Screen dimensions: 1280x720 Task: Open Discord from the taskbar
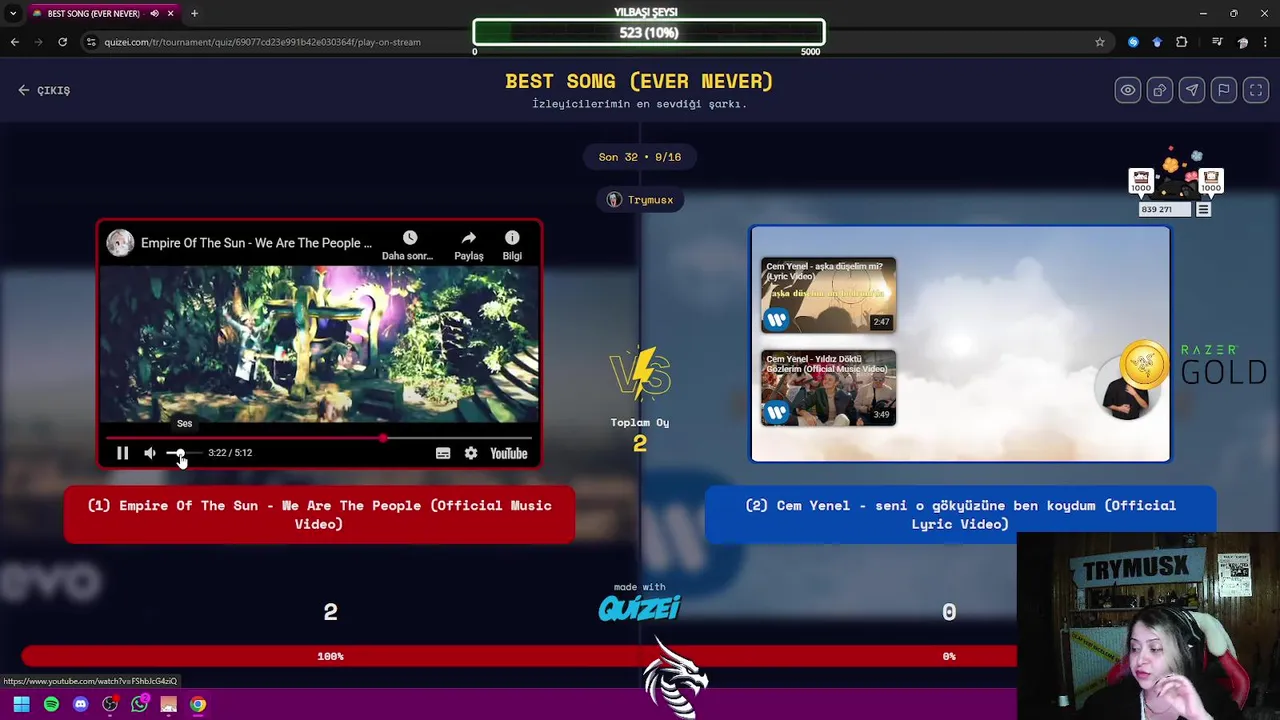pyautogui.click(x=81, y=704)
